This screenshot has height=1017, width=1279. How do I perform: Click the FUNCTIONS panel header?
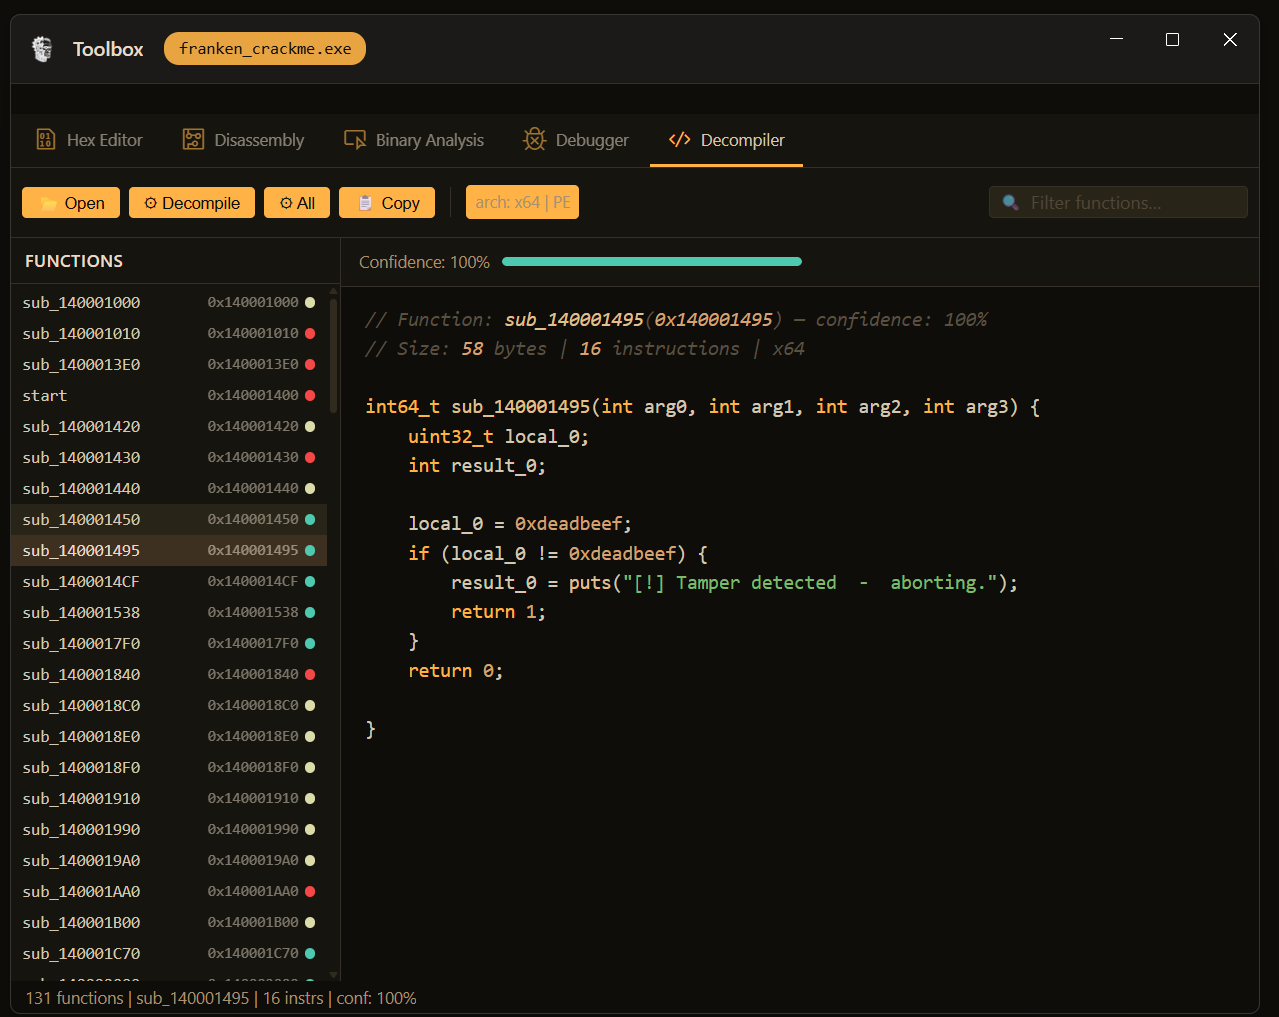tap(74, 261)
